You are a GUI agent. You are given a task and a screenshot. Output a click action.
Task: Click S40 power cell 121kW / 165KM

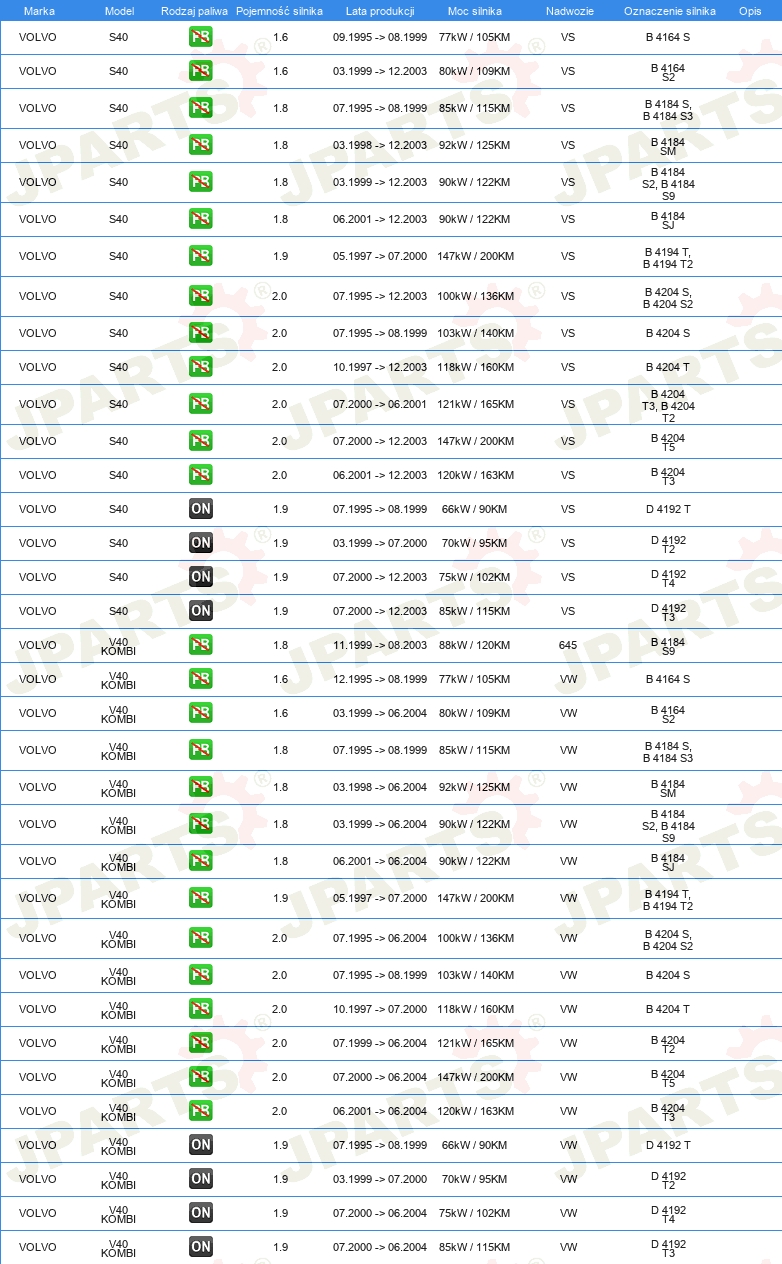click(474, 404)
